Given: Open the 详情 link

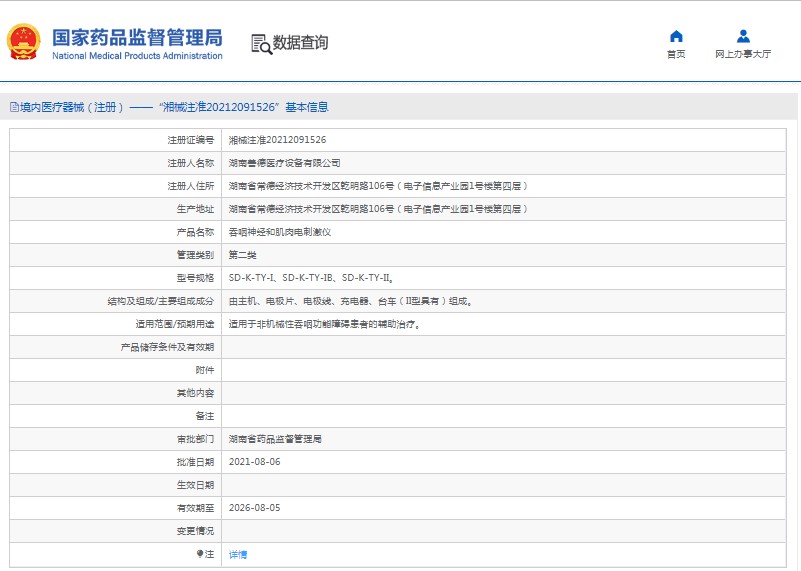Looking at the screenshot, I should [238, 554].
